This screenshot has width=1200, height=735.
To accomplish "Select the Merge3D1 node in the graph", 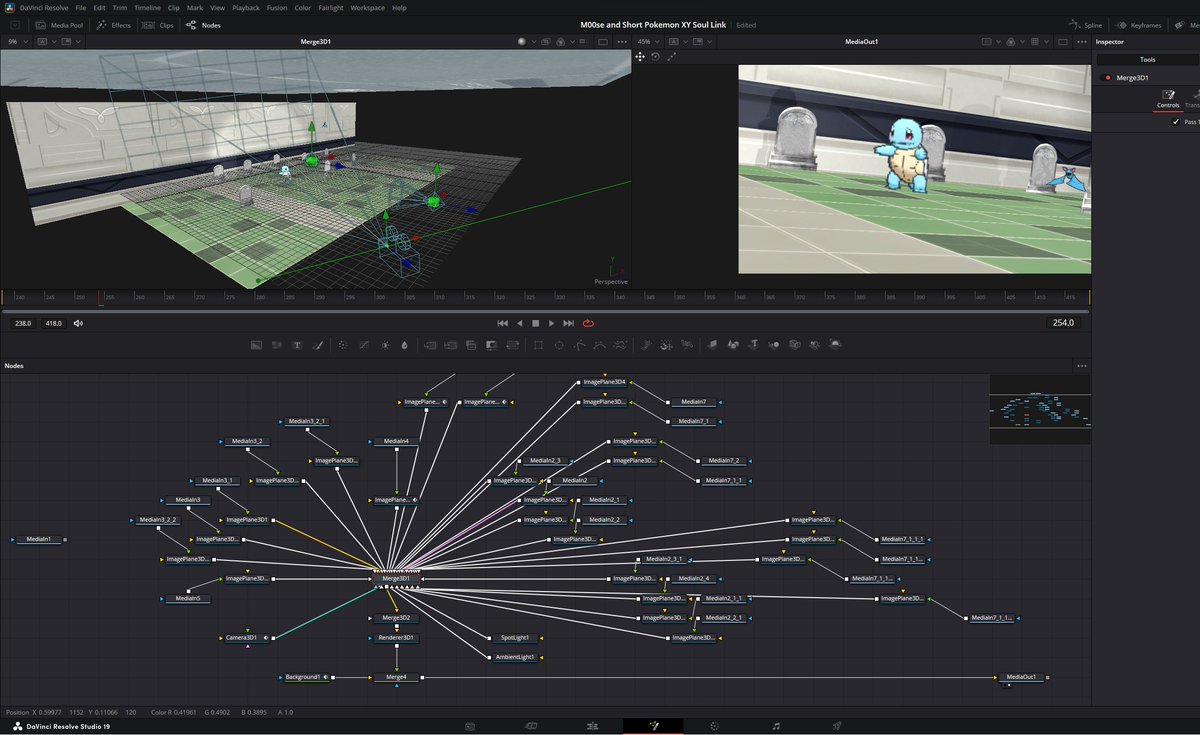I will click(x=396, y=578).
